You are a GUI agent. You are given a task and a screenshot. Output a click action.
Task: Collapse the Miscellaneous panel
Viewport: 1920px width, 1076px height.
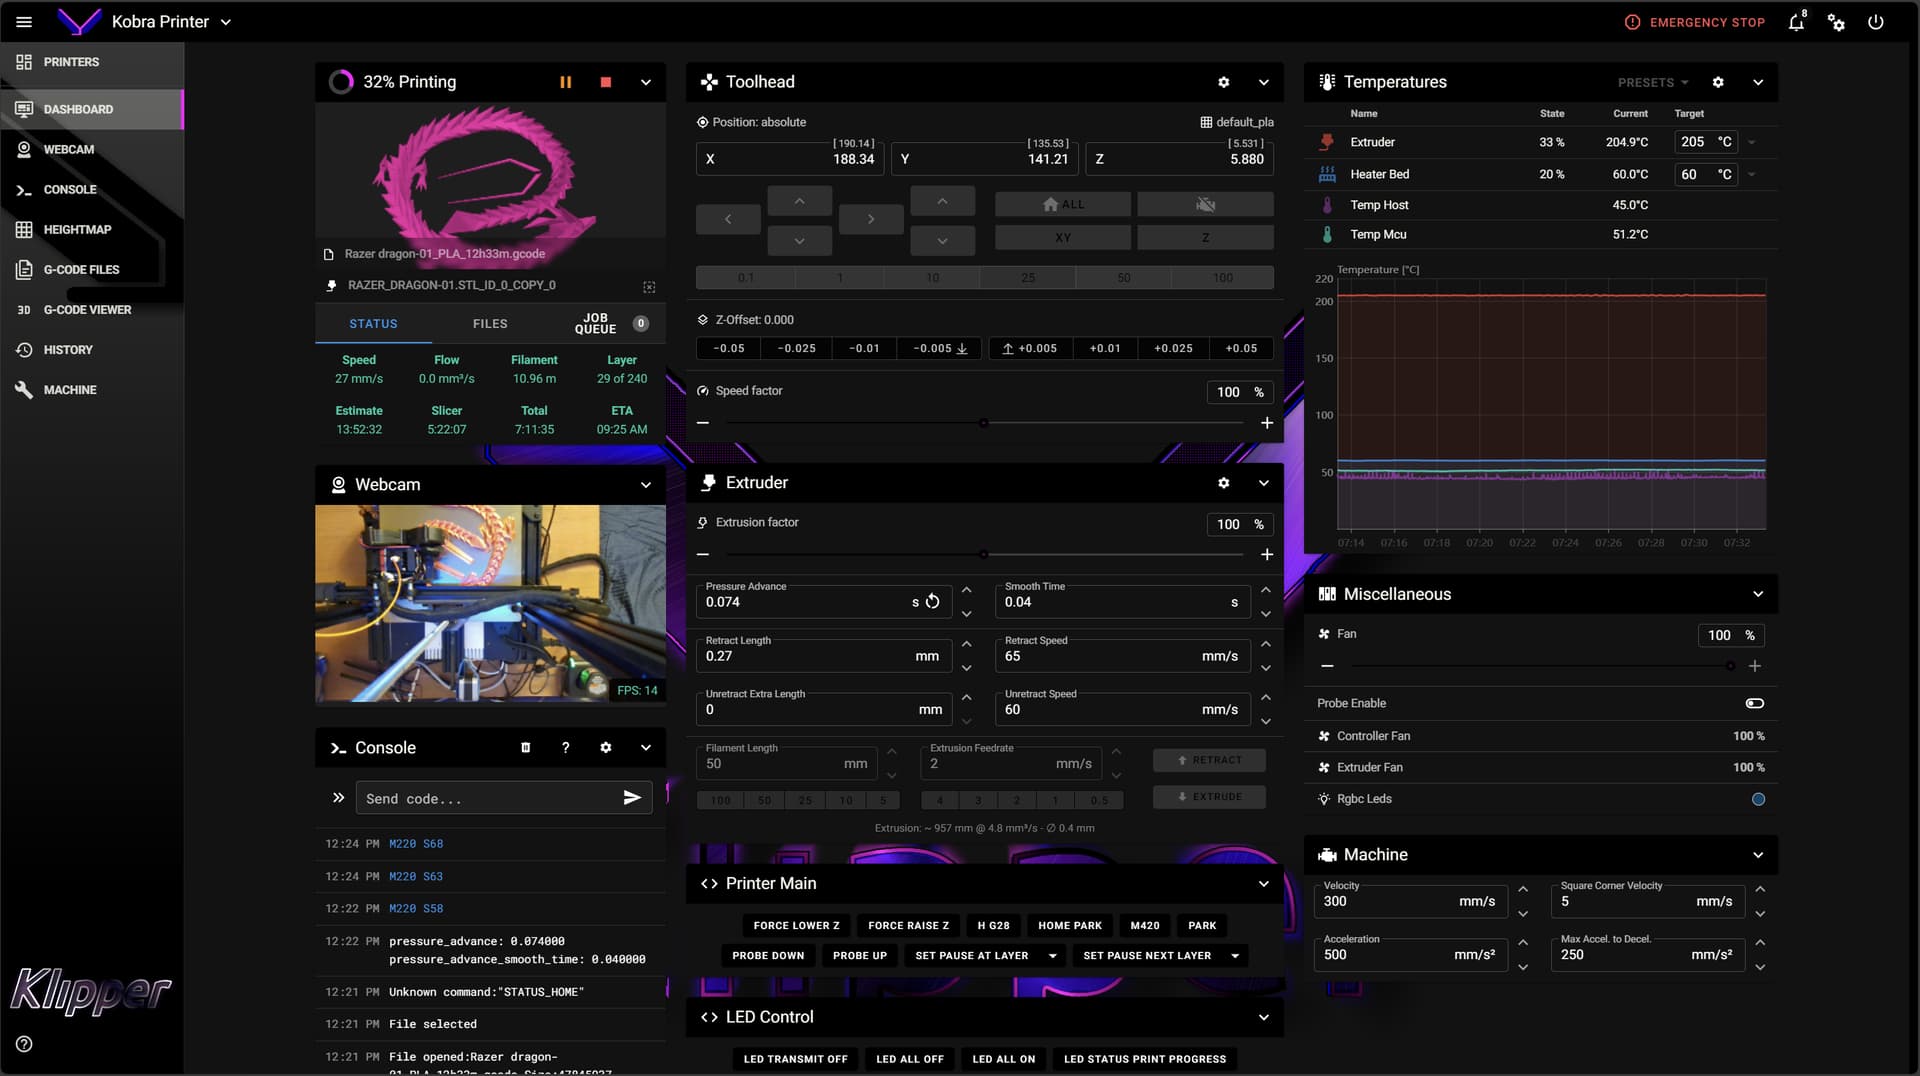1758,594
